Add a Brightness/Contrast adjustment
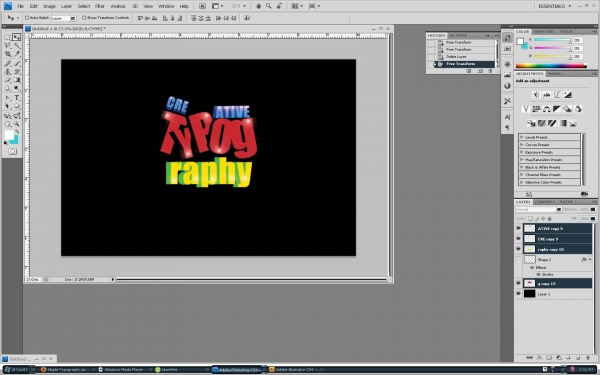The height and width of the screenshot is (375, 600). point(536,95)
